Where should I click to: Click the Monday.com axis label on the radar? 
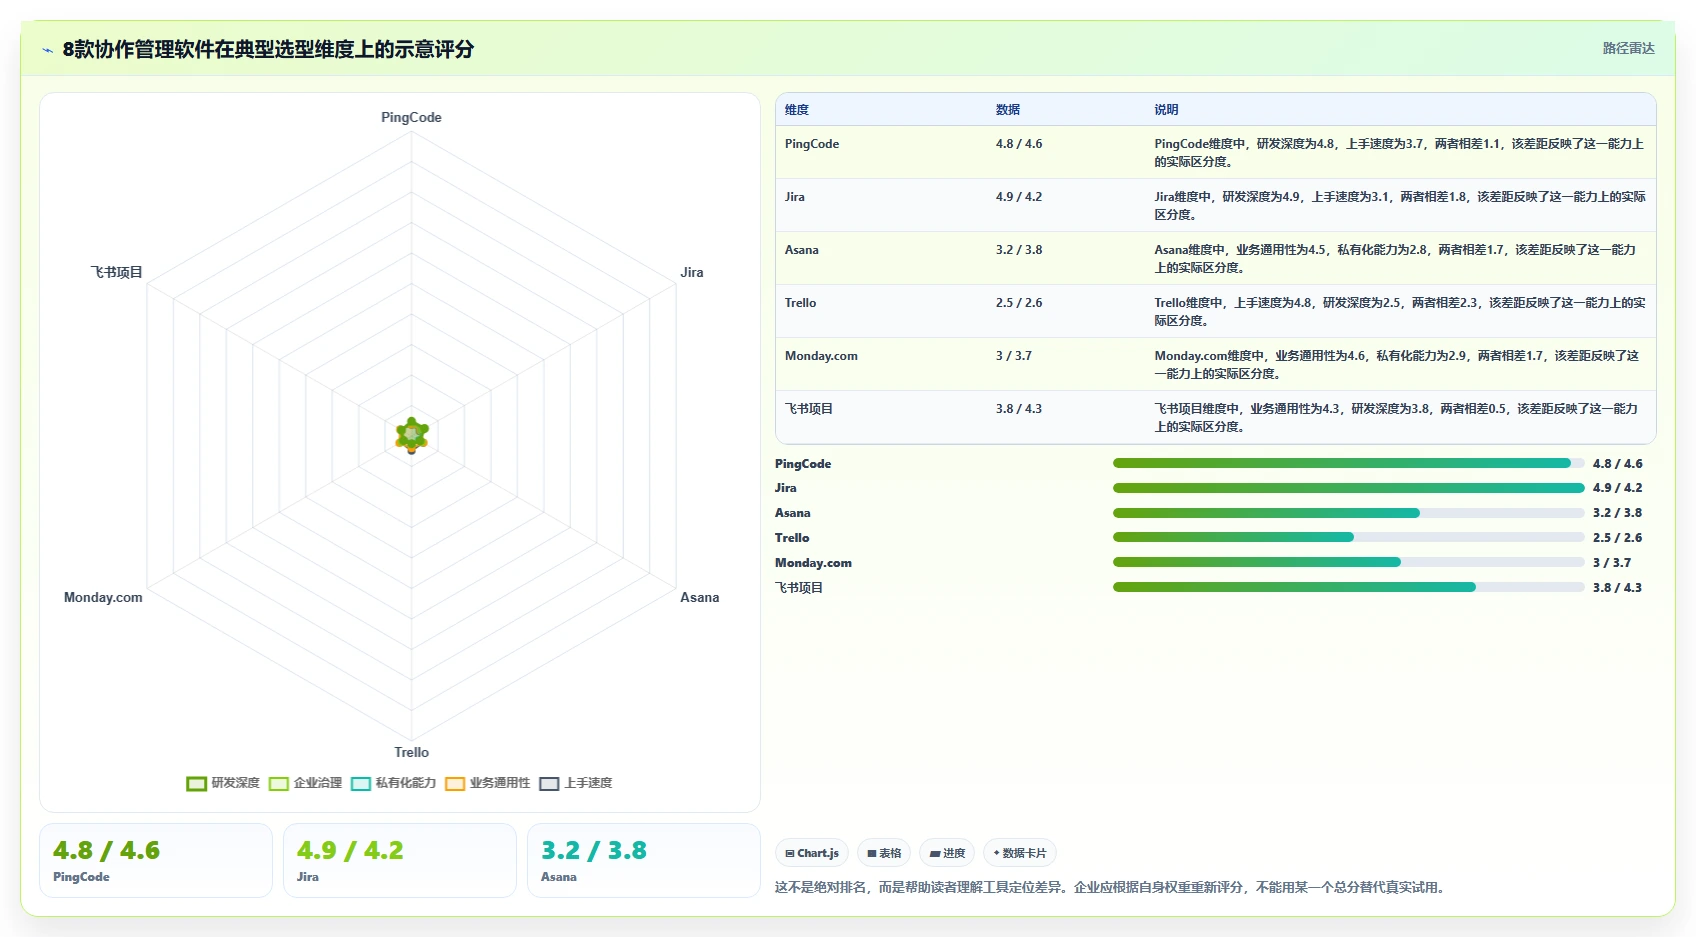click(103, 597)
